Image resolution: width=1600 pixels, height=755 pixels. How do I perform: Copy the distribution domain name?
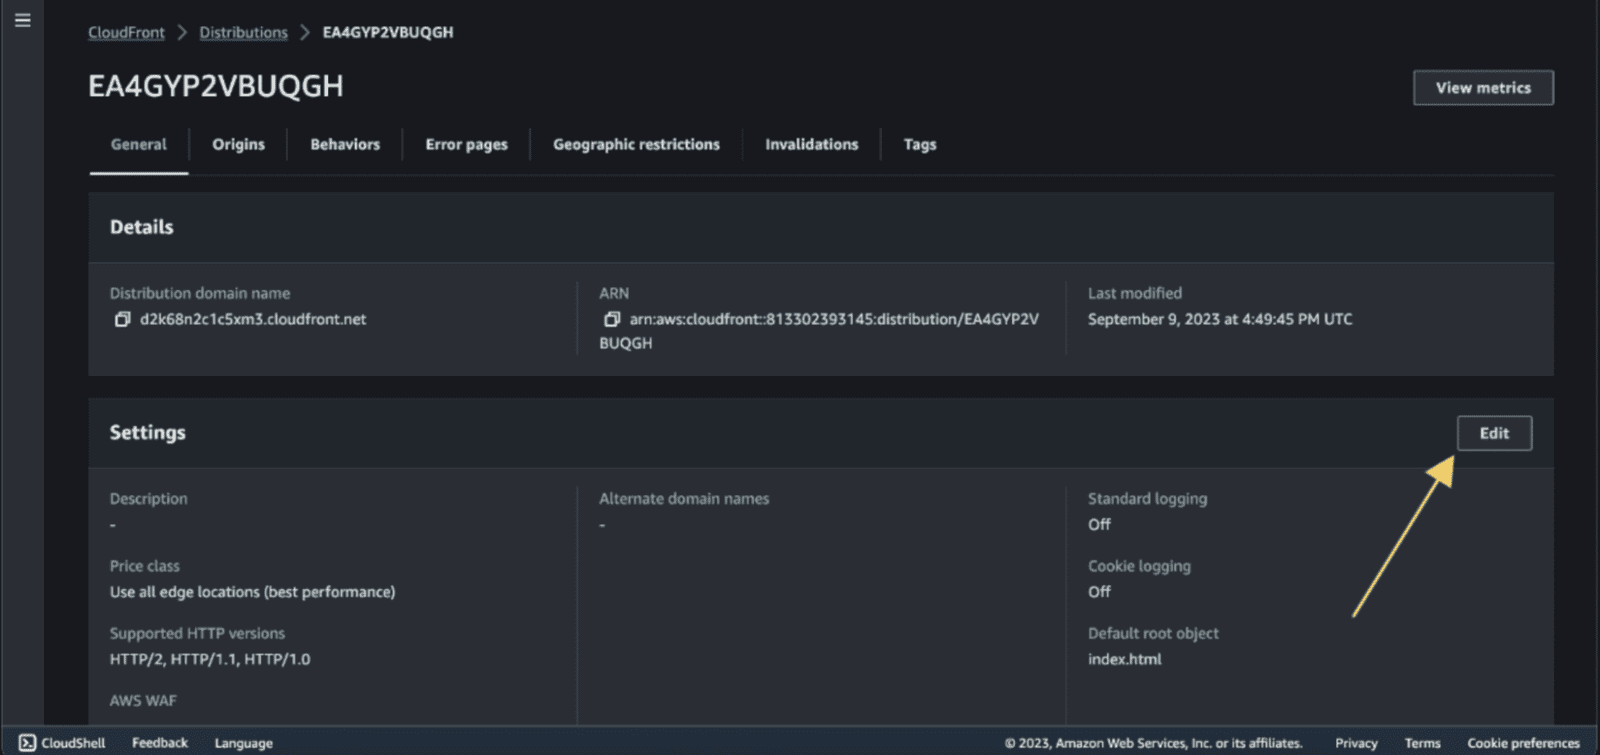tap(122, 319)
